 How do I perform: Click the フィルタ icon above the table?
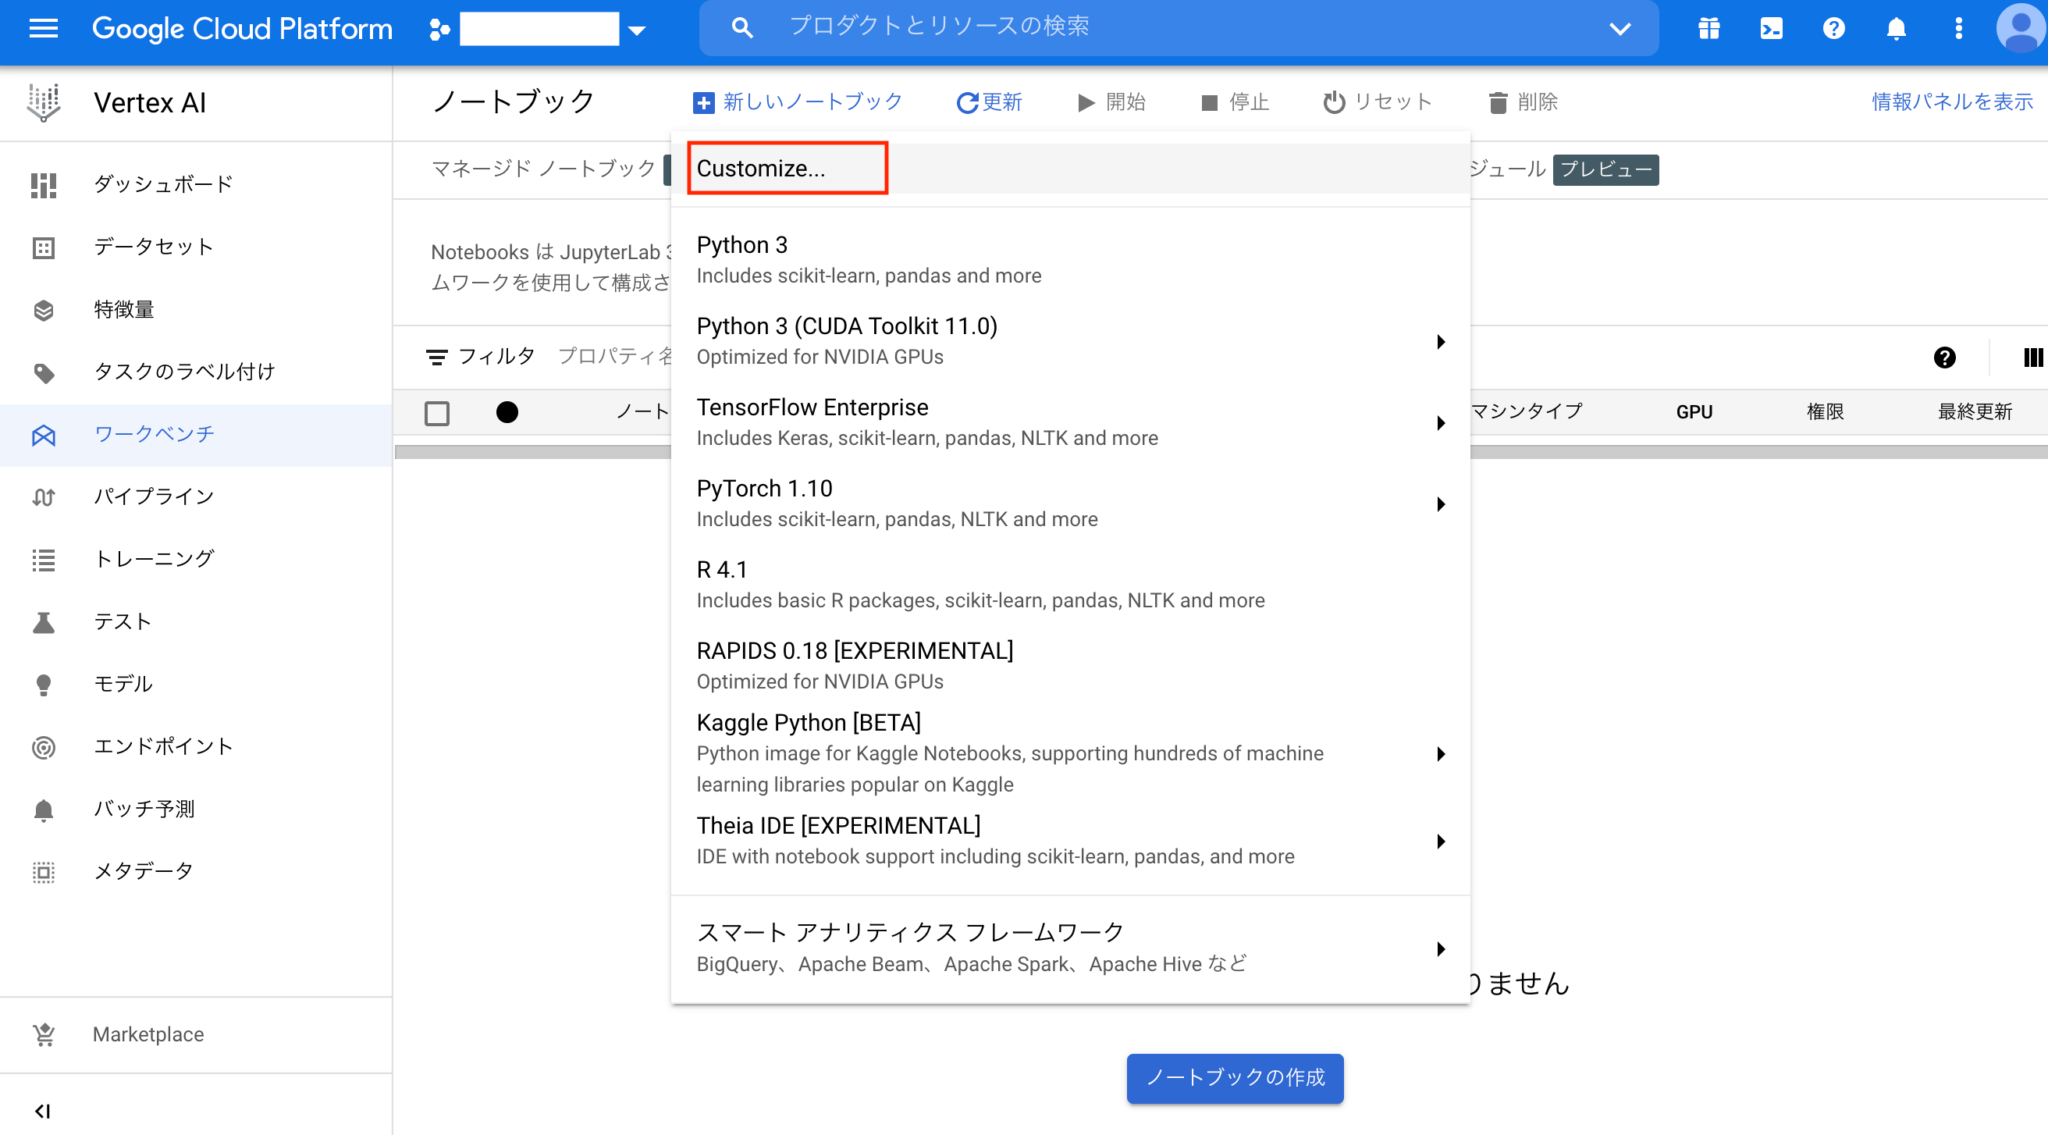(437, 356)
